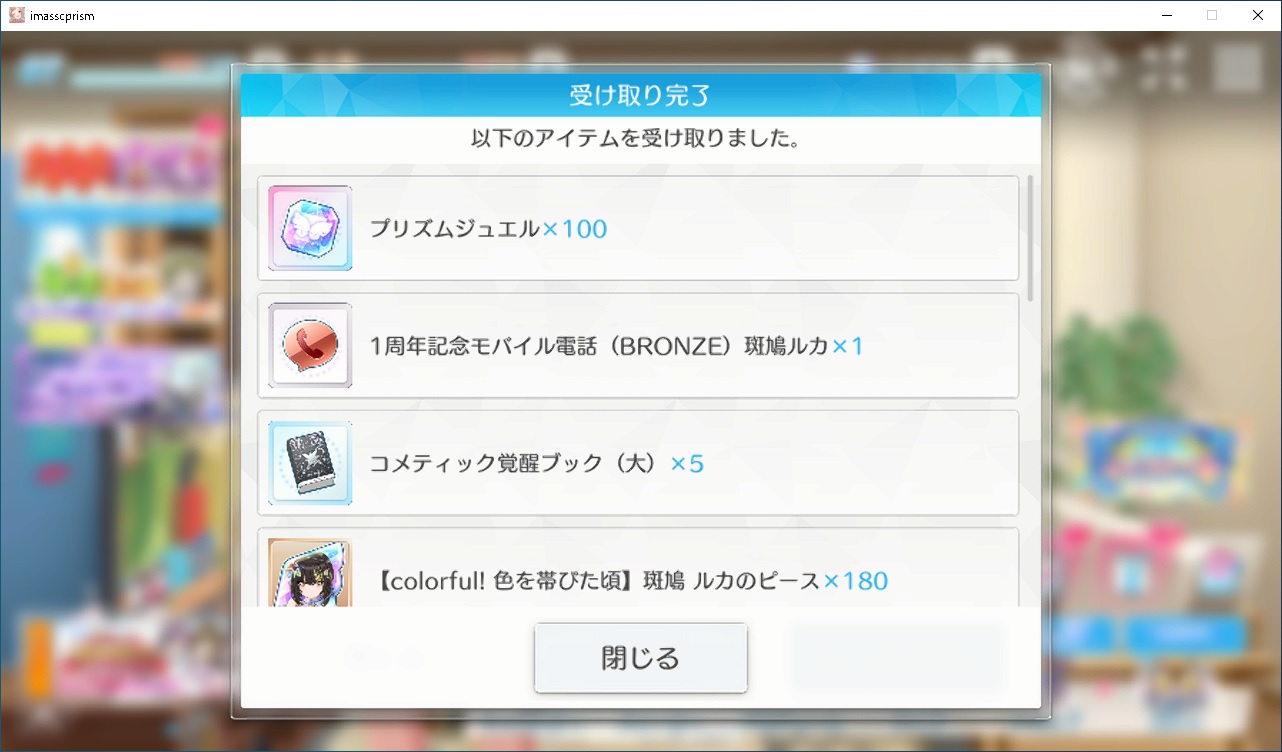Close the imasscprism game window

pyautogui.click(x=1258, y=15)
